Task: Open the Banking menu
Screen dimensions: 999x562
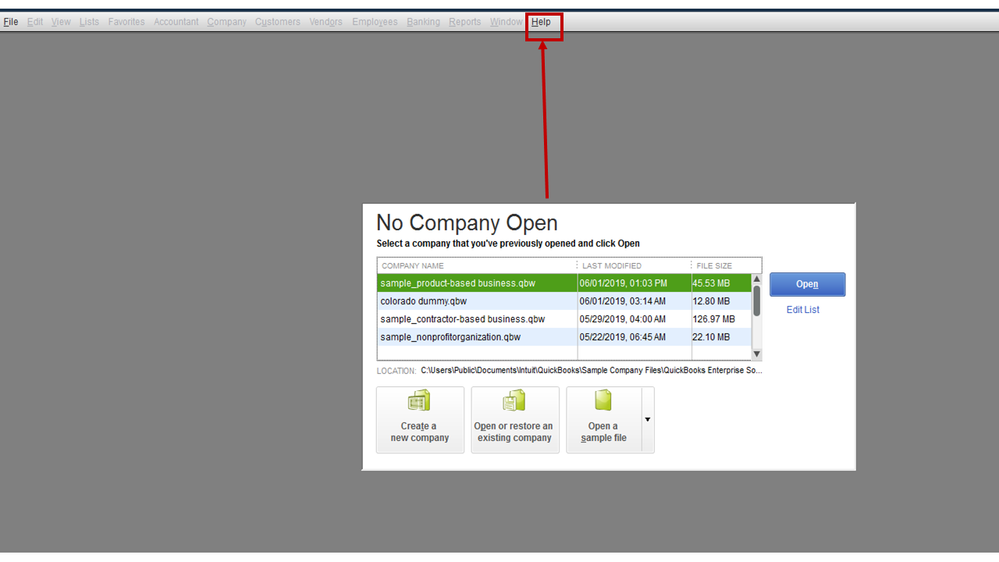Action: tap(423, 22)
